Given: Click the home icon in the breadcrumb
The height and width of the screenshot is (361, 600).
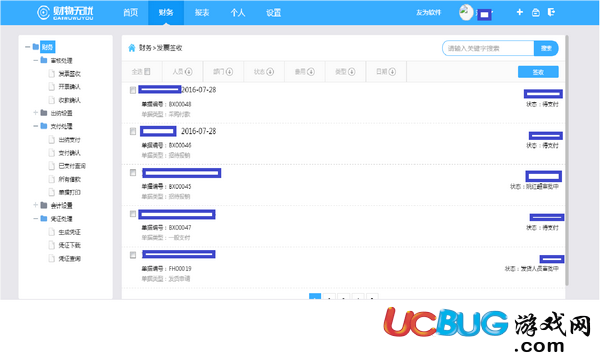Looking at the screenshot, I should 132,48.
